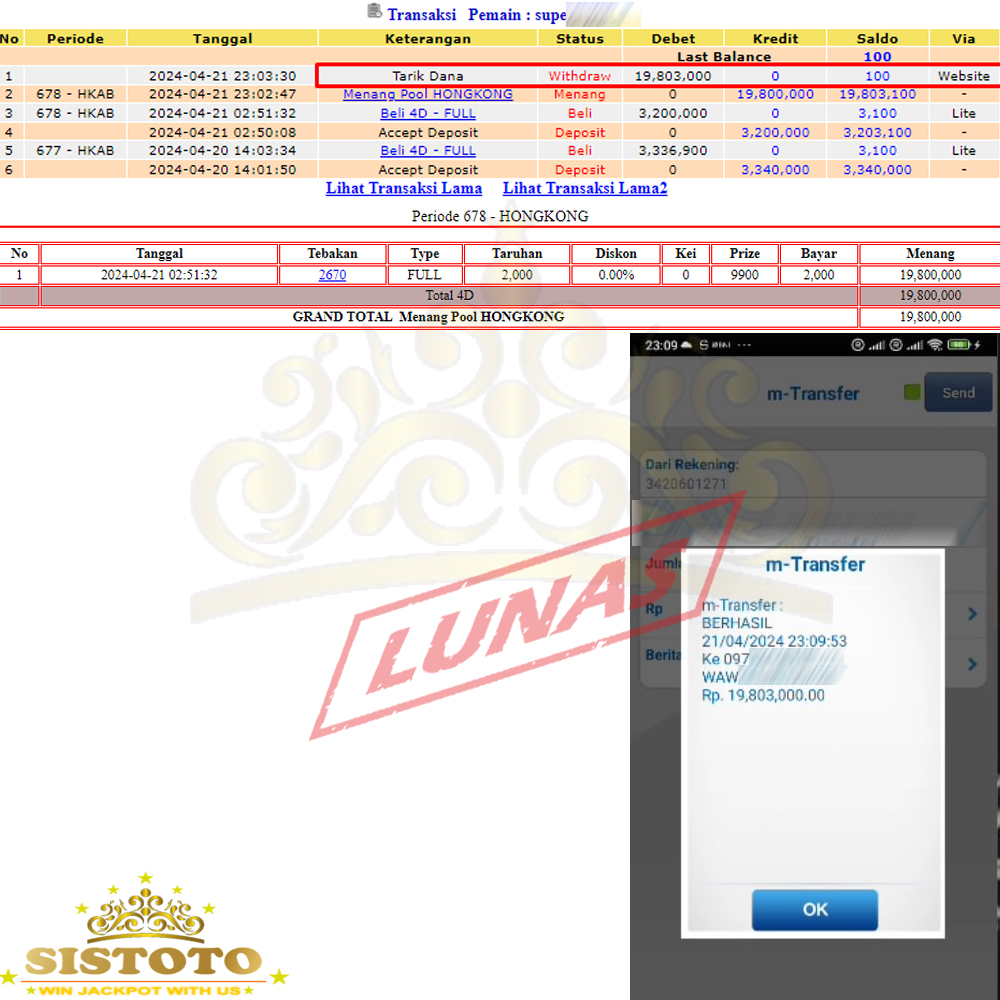Tap the battery icon in phone status bar
This screenshot has height=1000, width=1000.
[x=961, y=345]
